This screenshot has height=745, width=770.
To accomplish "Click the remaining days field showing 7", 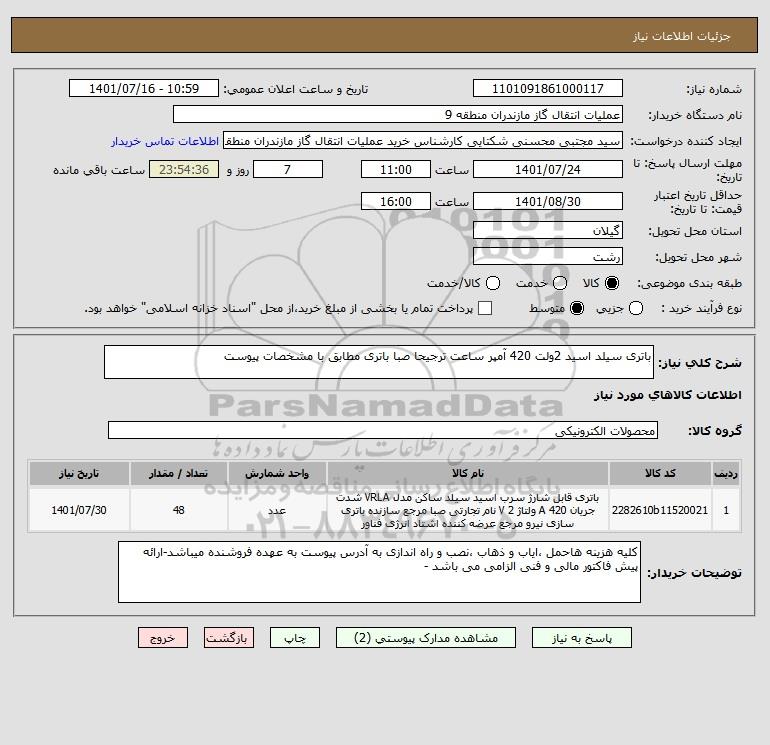I will tap(288, 169).
